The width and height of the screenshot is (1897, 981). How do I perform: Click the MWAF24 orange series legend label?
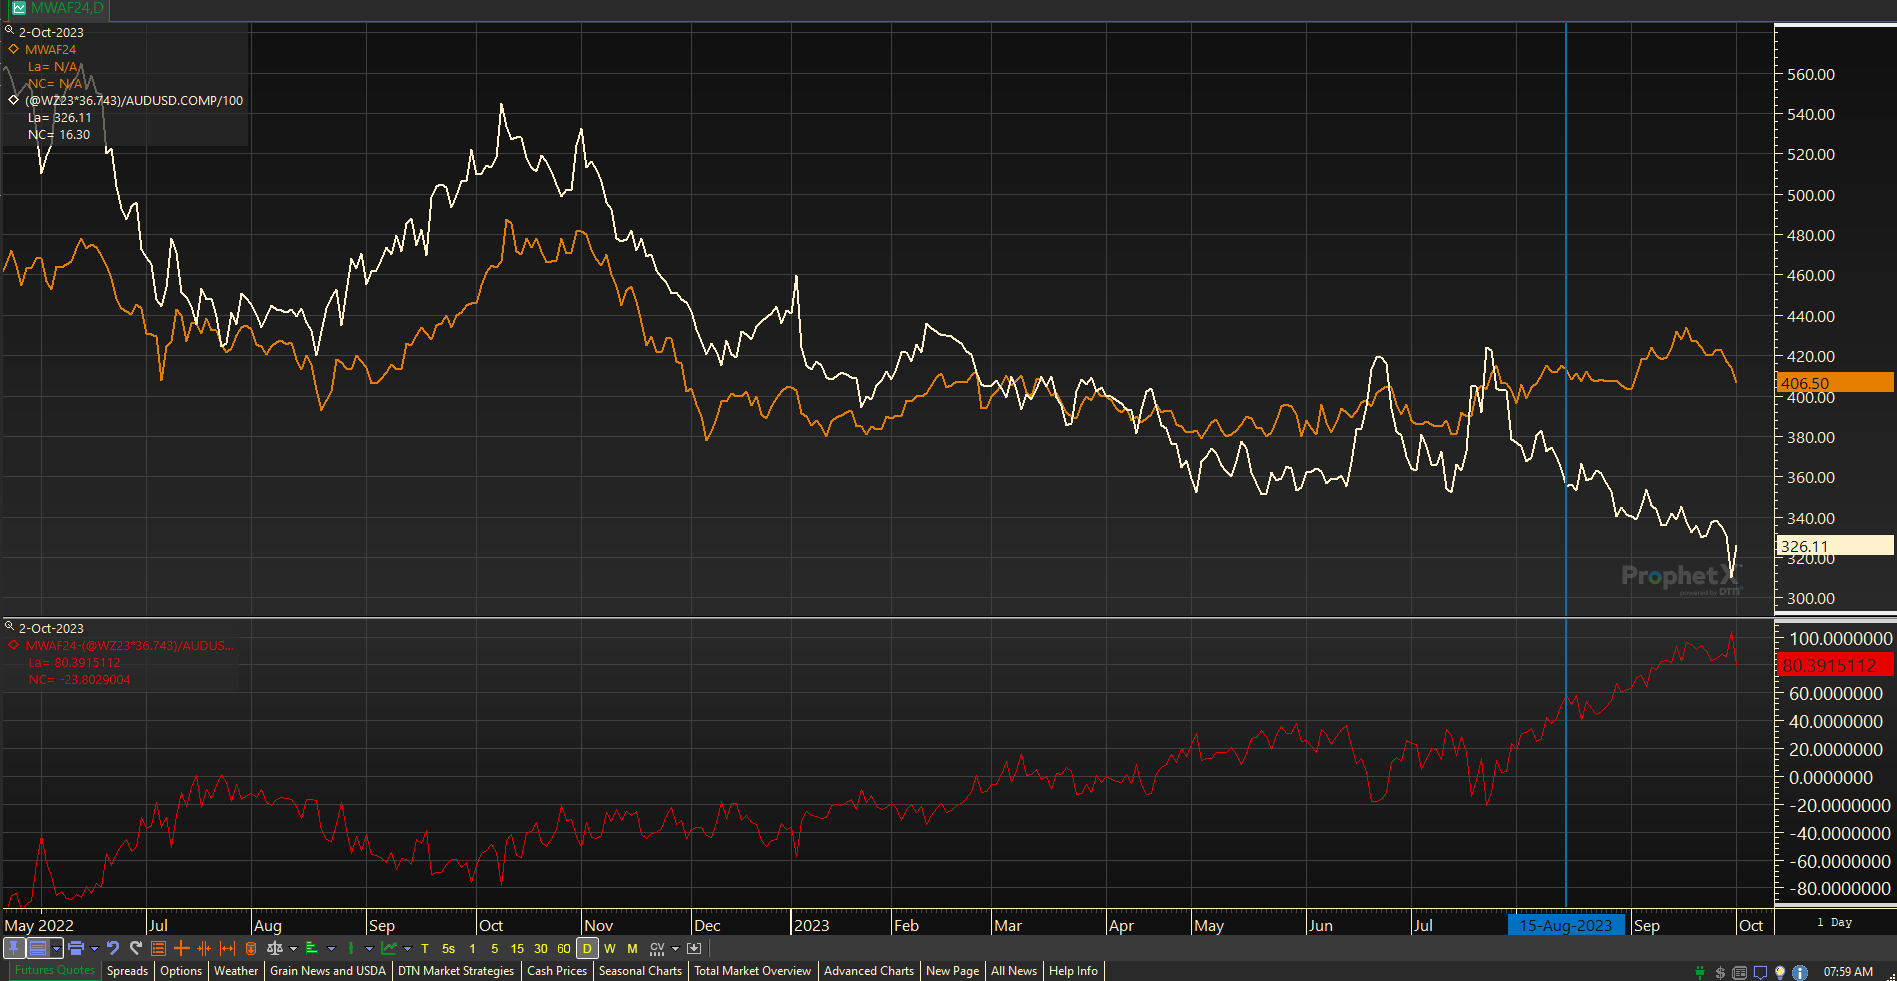(50, 49)
